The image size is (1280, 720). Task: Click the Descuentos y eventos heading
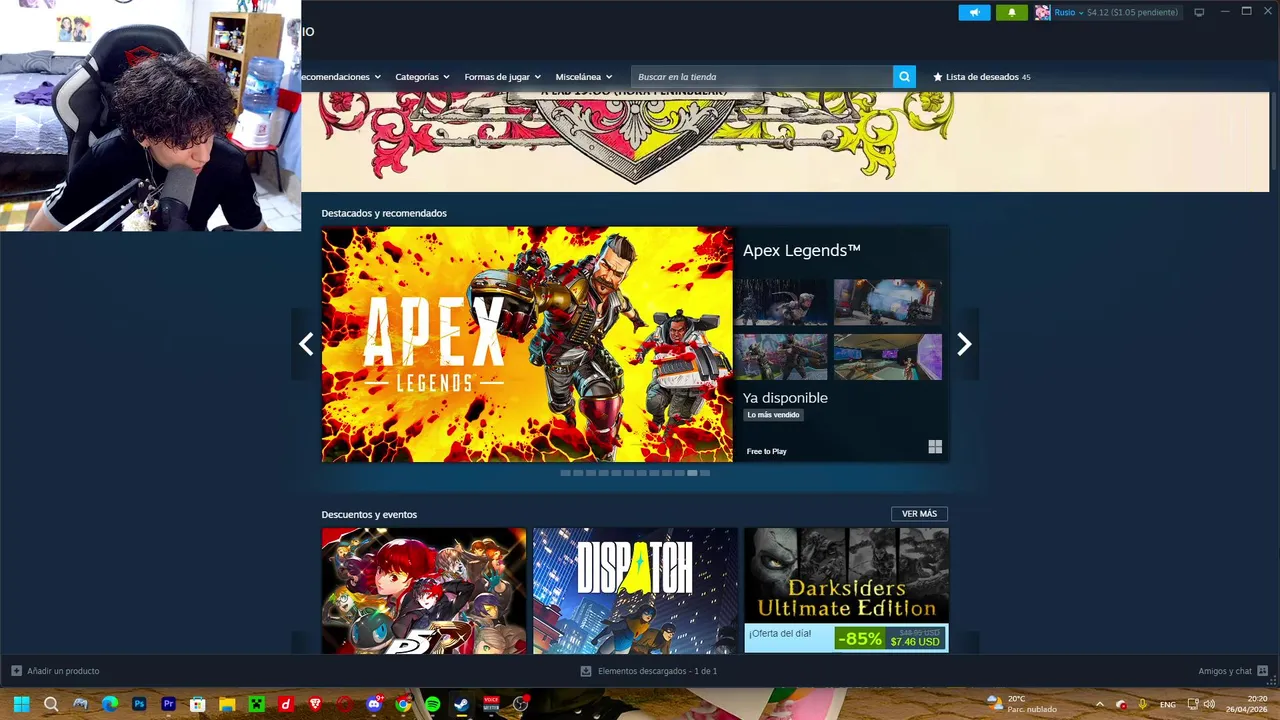[369, 514]
